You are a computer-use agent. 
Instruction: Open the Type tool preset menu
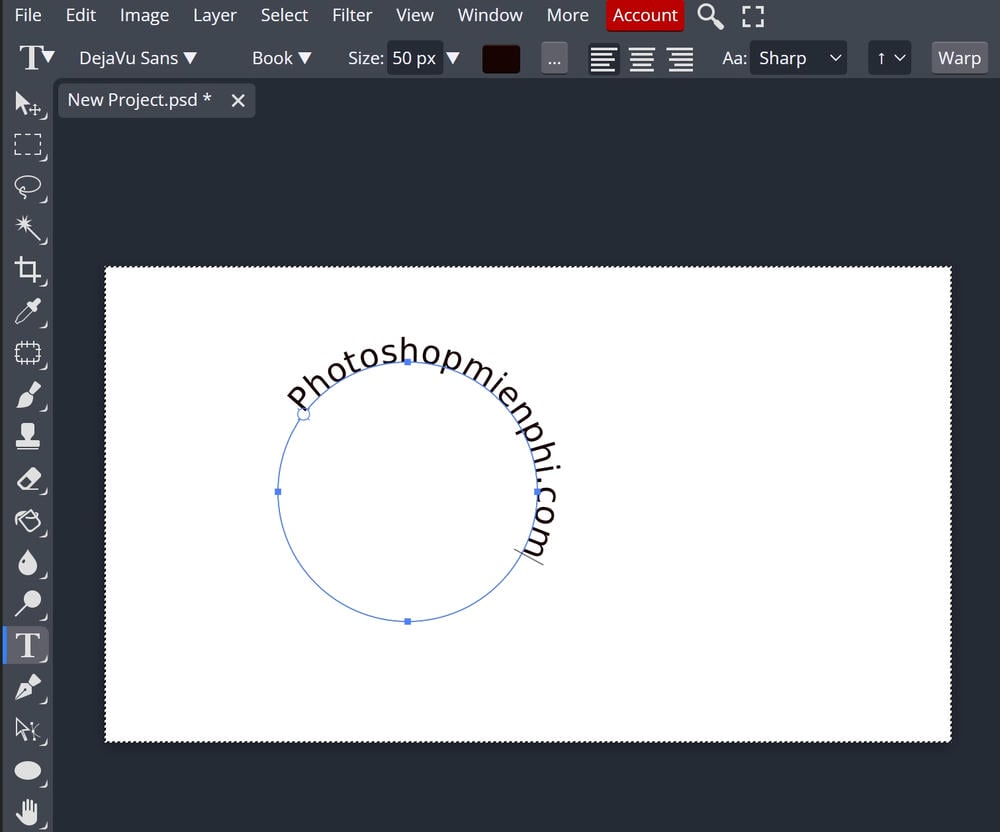(36, 57)
